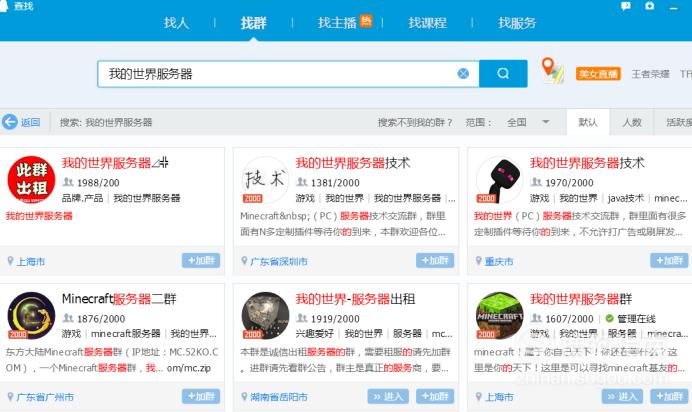Viewport: 692px width, 412px height.
Task: Click the pin icon beside 上海市 in 我的世界服务器群 card
Action: point(478,397)
